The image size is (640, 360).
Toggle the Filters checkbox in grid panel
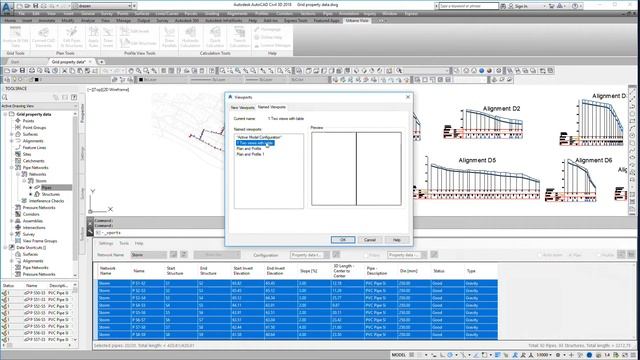point(366,255)
